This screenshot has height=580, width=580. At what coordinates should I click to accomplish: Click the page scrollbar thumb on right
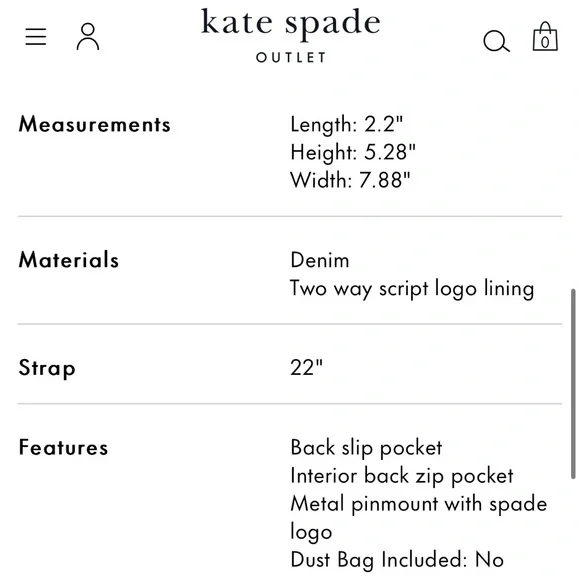pos(573,384)
